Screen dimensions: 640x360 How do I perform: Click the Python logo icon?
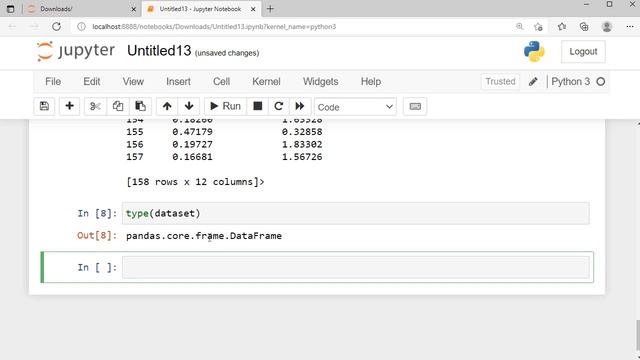[534, 51]
